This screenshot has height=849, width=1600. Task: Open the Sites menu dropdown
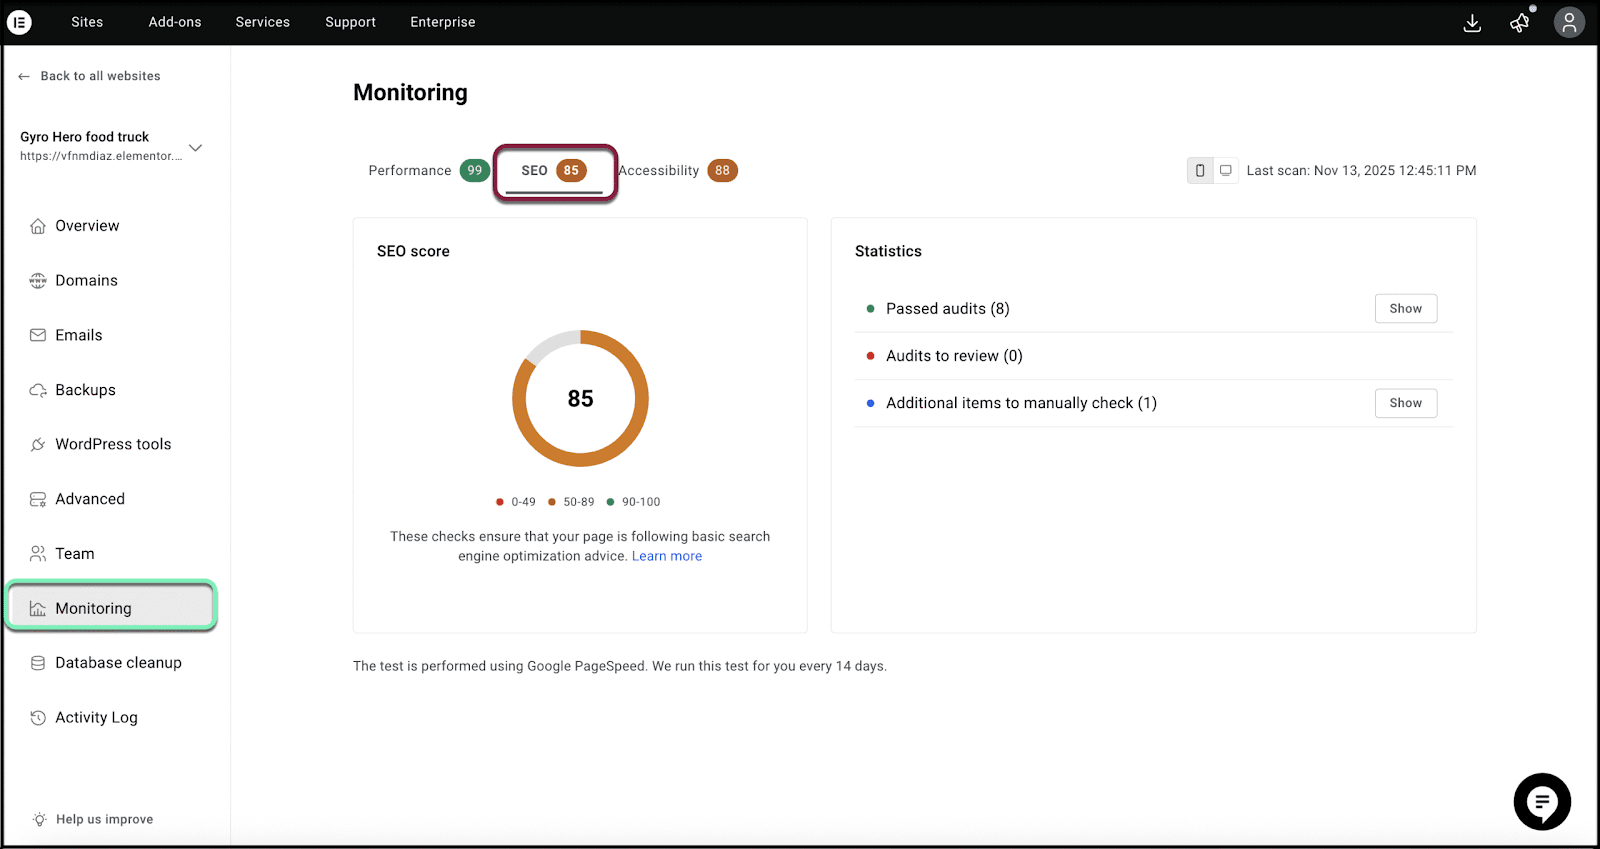87,22
